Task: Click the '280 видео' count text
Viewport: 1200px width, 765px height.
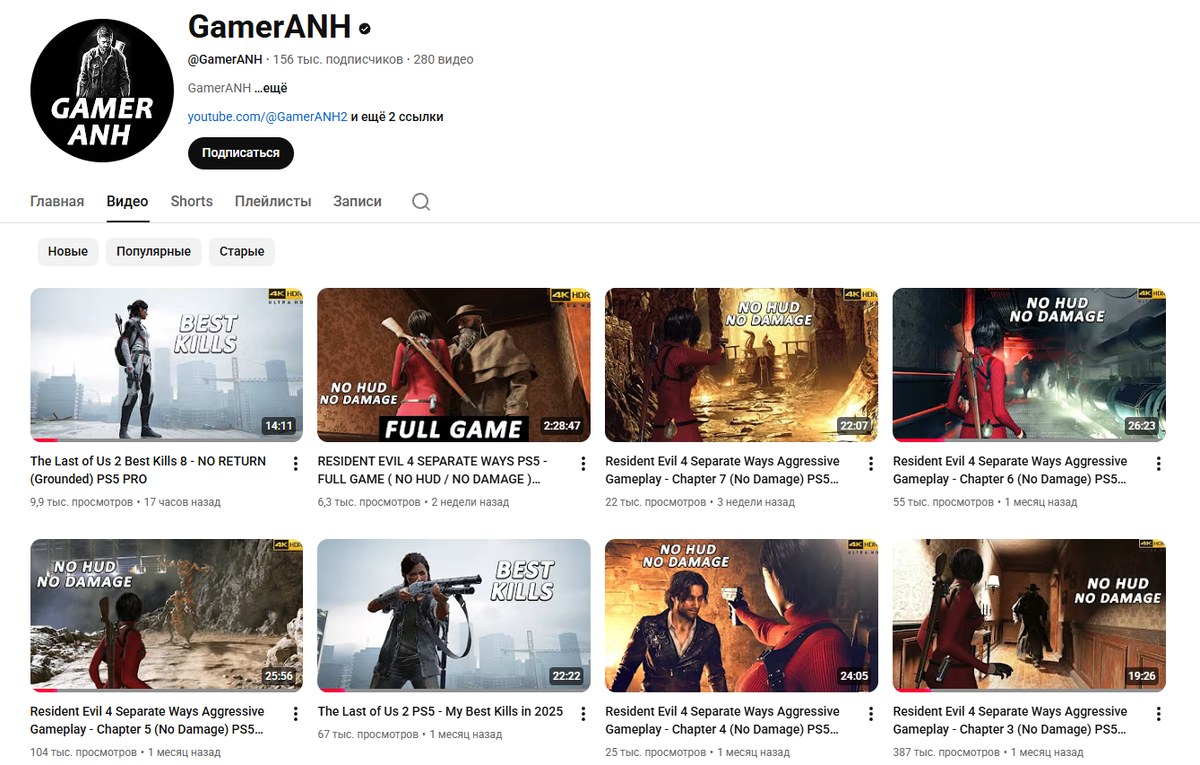Action: pos(443,60)
